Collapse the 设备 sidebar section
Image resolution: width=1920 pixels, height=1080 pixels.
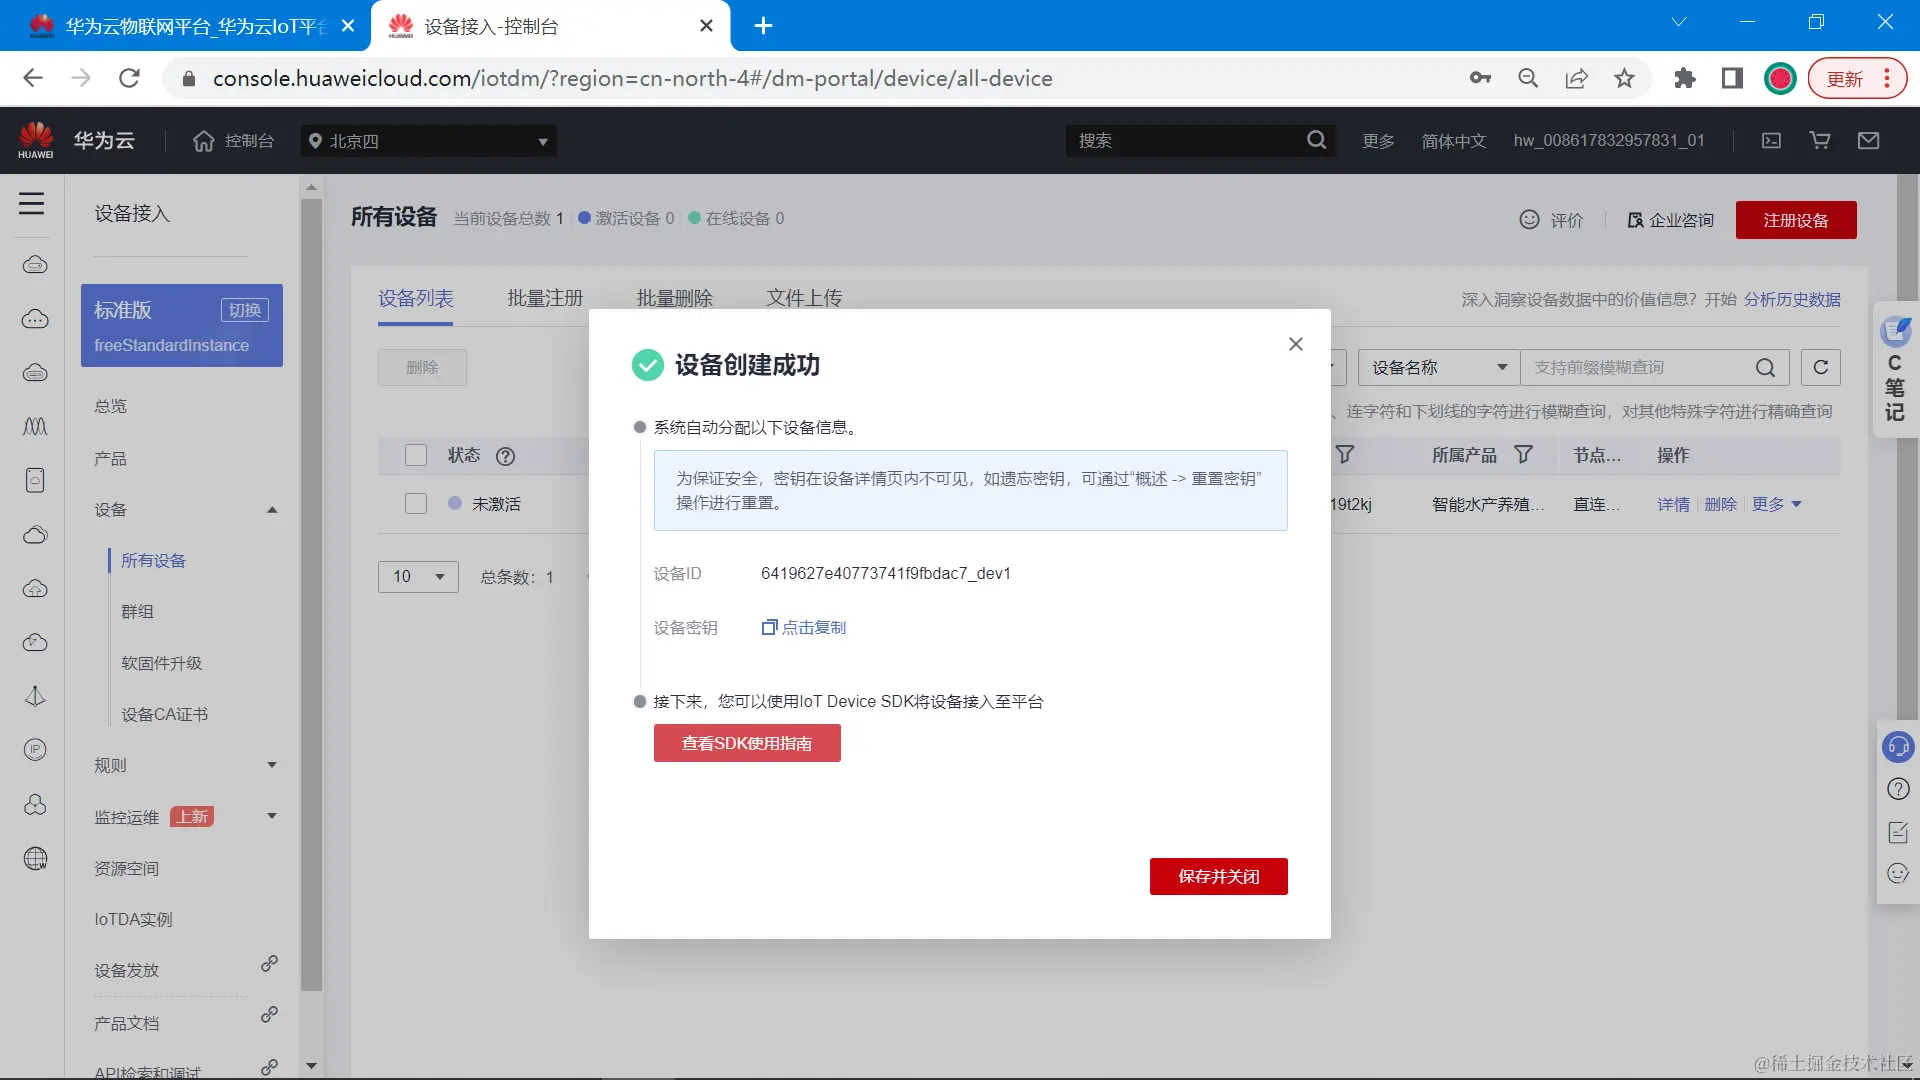coord(272,510)
